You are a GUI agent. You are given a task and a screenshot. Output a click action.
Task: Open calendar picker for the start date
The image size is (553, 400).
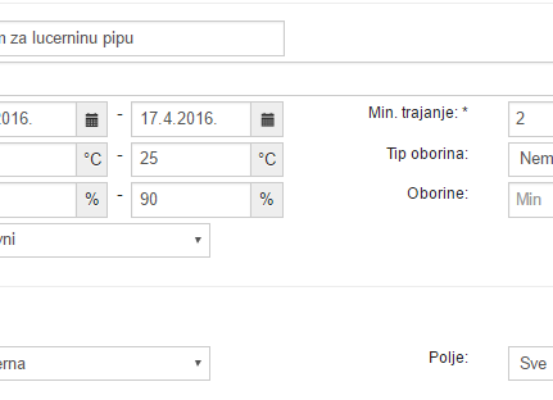click(x=92, y=119)
